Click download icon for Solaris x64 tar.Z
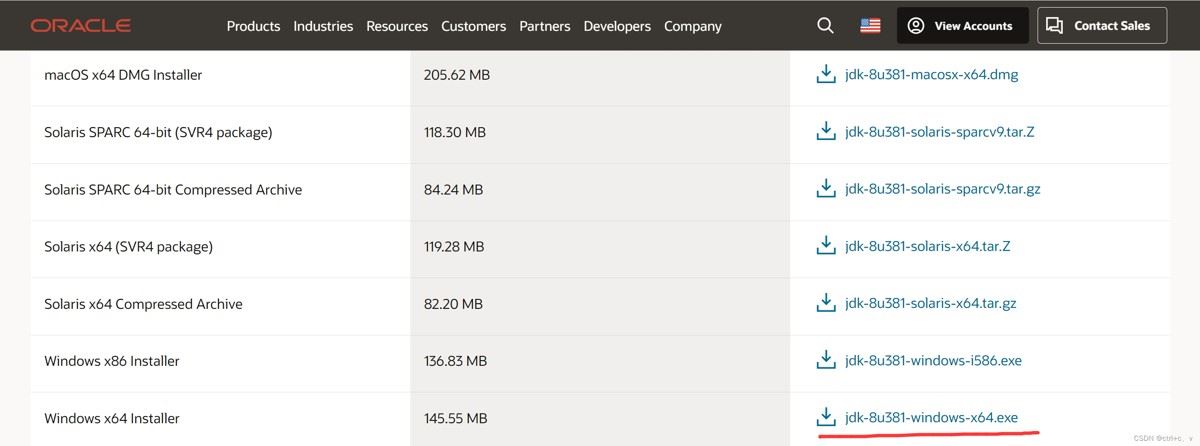 click(x=826, y=246)
